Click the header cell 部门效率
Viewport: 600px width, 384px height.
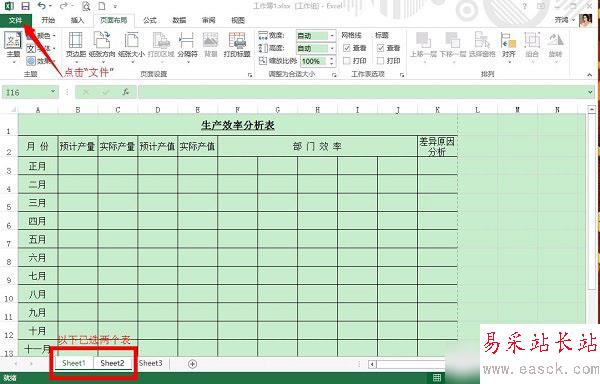click(317, 146)
